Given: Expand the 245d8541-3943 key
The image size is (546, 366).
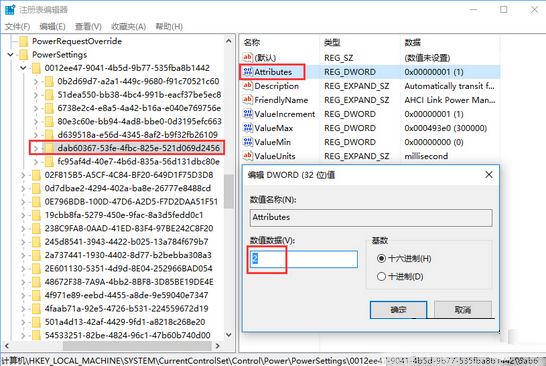Looking at the screenshot, I should 23,242.
